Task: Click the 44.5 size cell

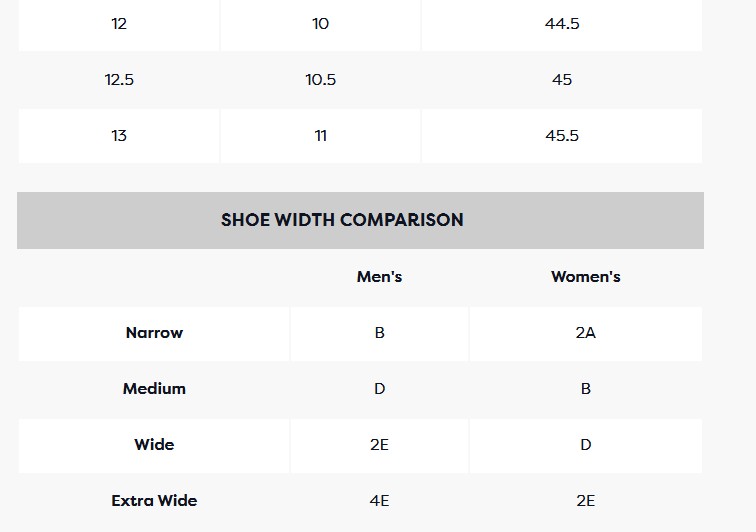Action: click(562, 24)
